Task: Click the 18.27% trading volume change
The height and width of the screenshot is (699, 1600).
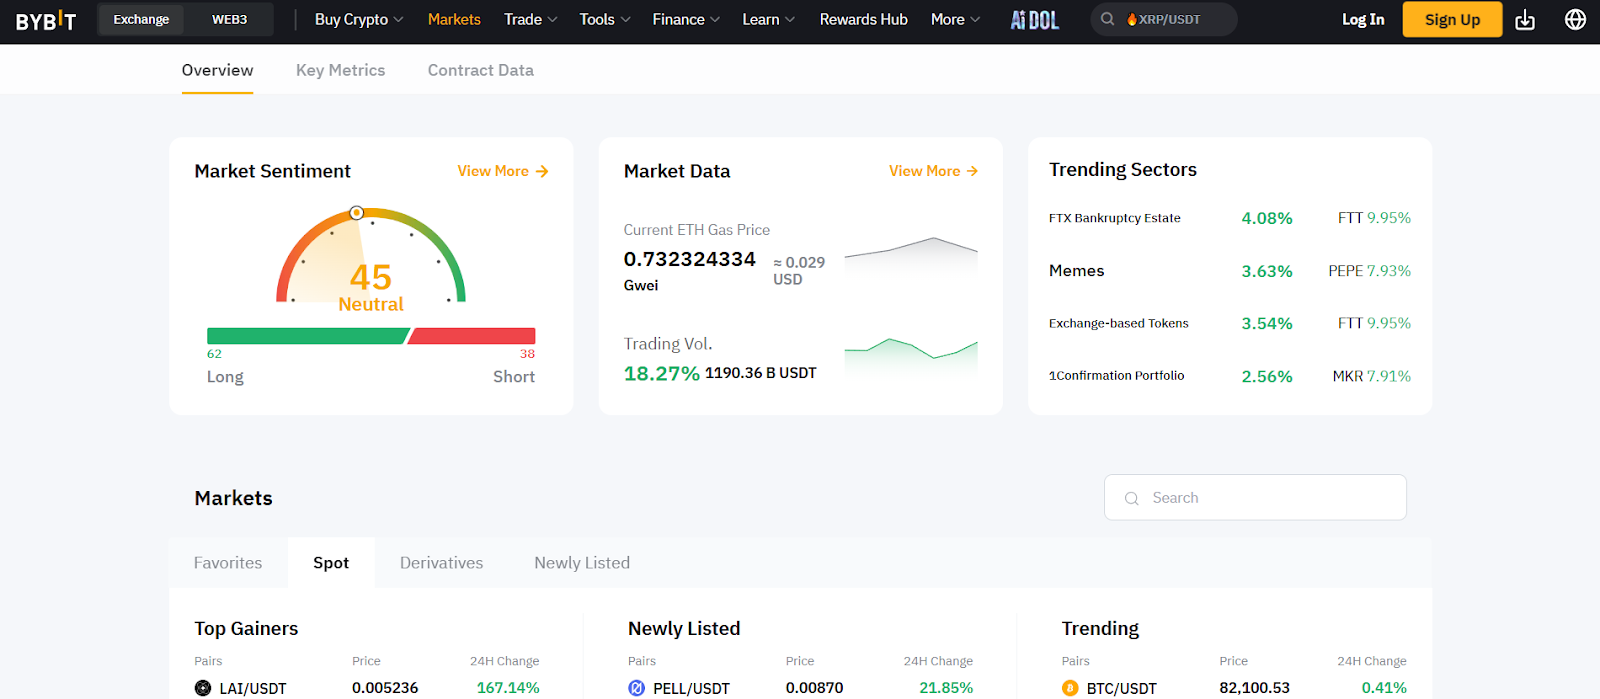Action: click(661, 374)
